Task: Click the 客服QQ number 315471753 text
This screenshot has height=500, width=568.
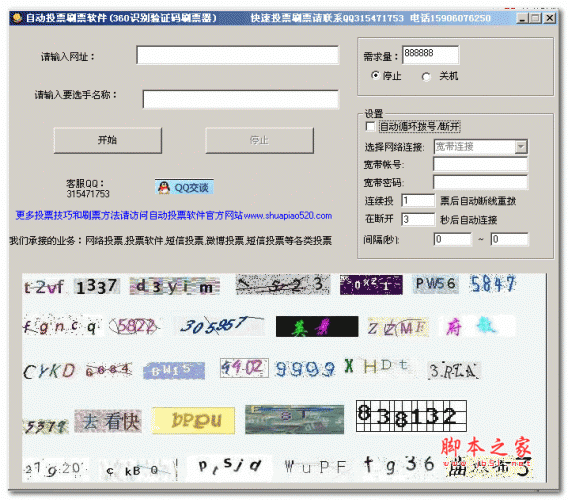Action: (x=88, y=194)
